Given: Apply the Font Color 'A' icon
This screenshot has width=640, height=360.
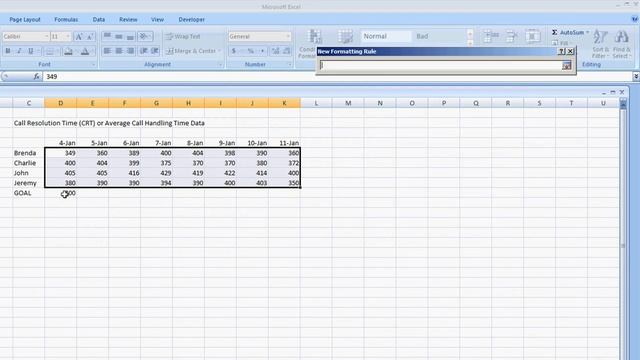Looking at the screenshot, I should pyautogui.click(x=85, y=51).
